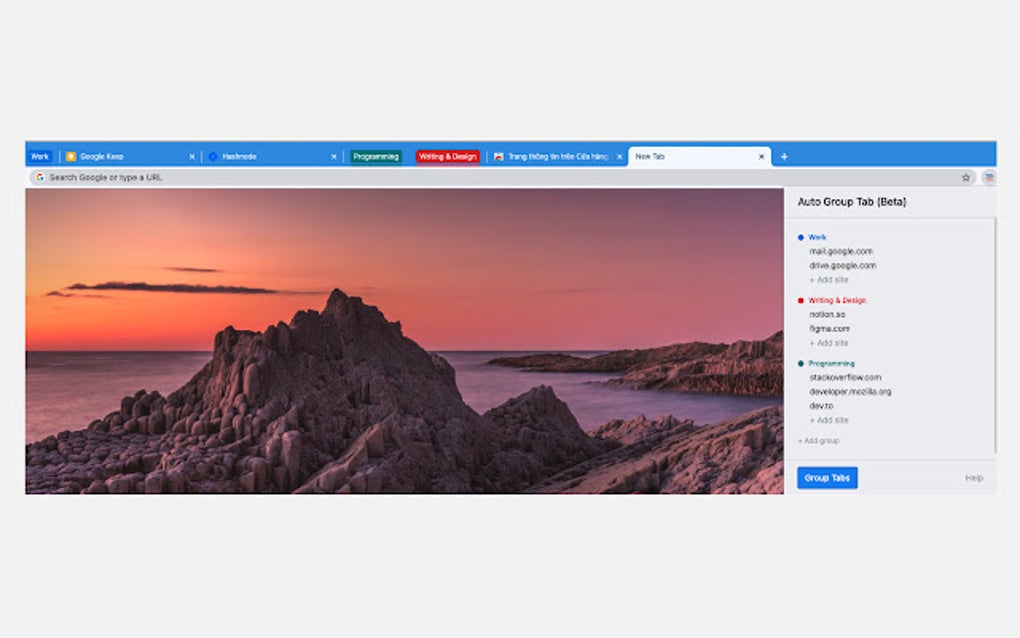The width and height of the screenshot is (1020, 638).
Task: Collapse the Work tab group
Action: click(x=39, y=156)
